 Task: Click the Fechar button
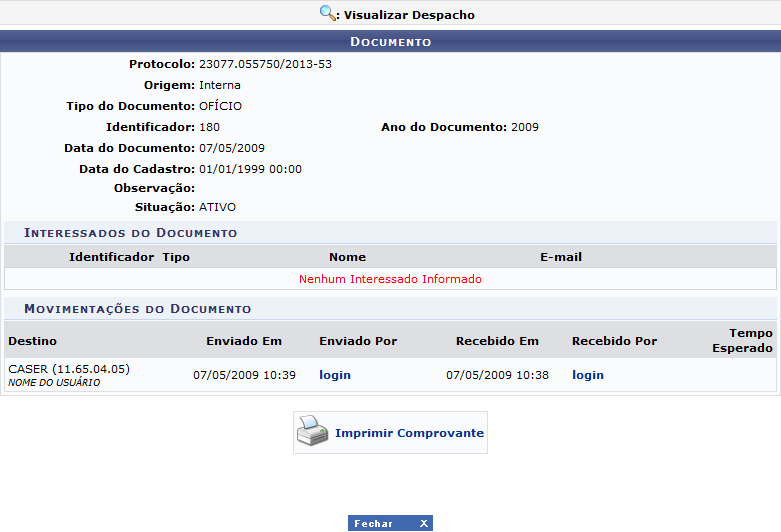click(x=390, y=523)
